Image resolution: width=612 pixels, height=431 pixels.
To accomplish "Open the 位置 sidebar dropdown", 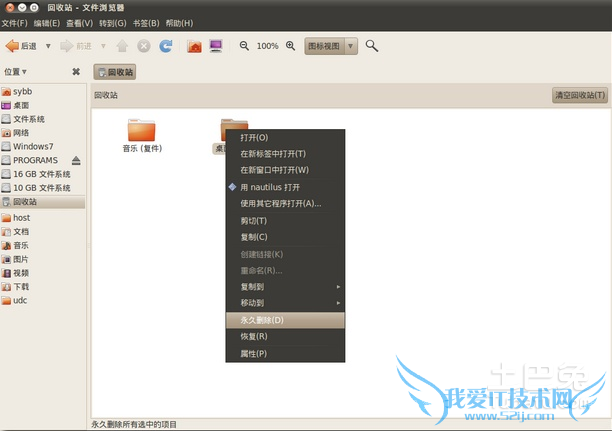I will pyautogui.click(x=15, y=72).
